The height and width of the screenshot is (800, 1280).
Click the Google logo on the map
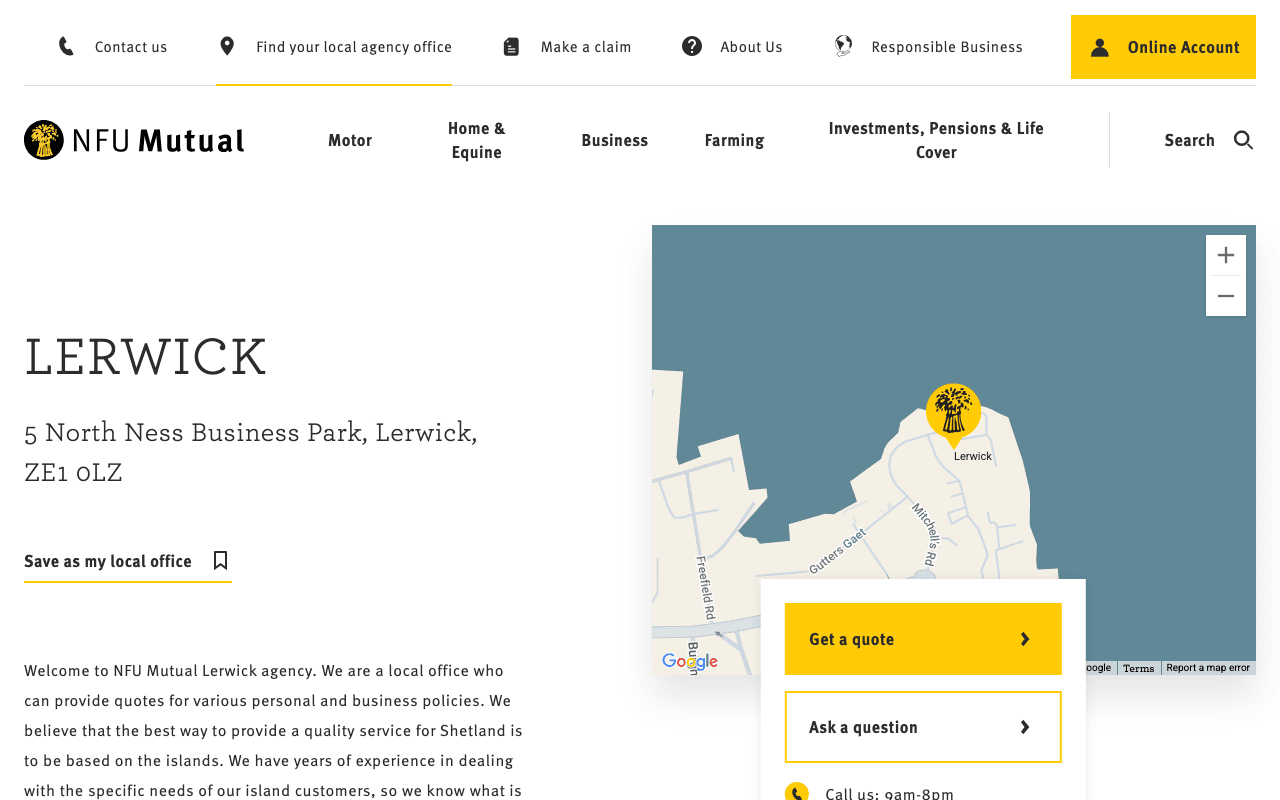tap(690, 662)
